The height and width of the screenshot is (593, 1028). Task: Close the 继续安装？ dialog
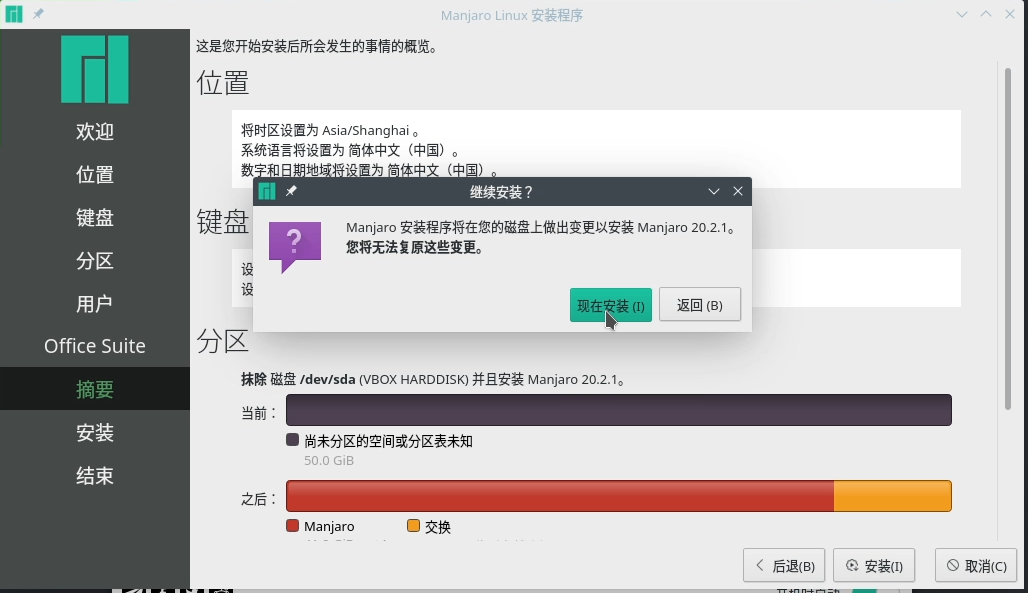(738, 191)
